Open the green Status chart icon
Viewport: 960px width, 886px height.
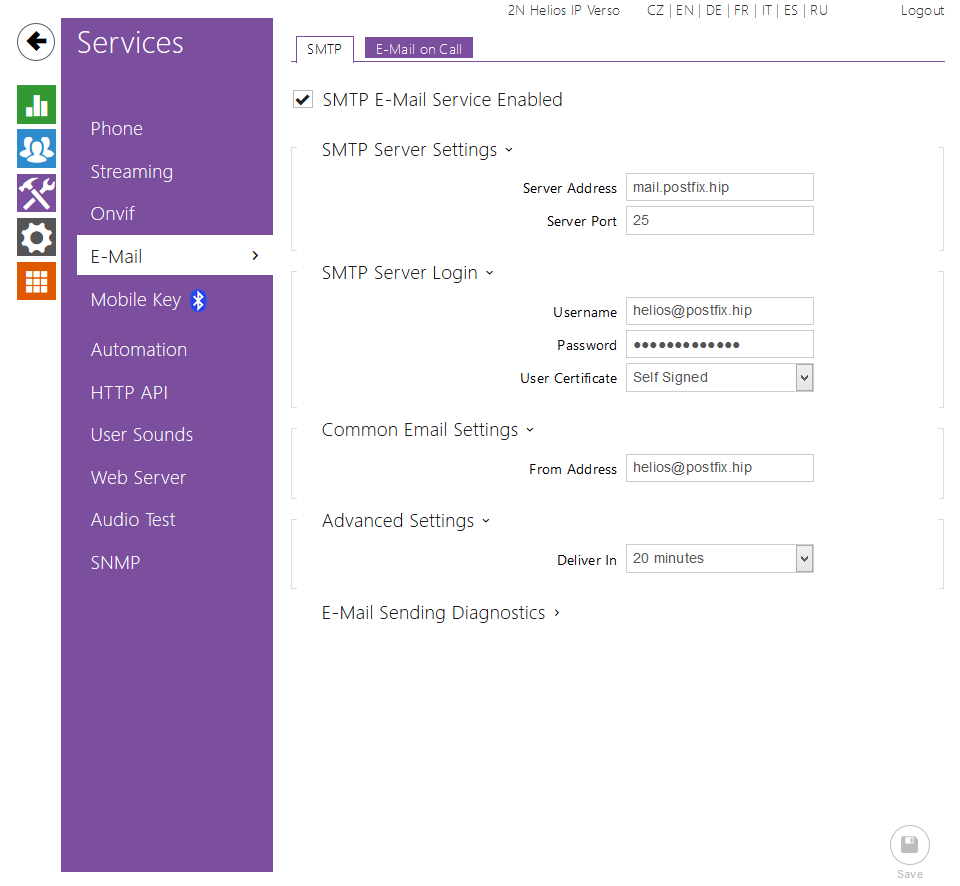pyautogui.click(x=36, y=105)
